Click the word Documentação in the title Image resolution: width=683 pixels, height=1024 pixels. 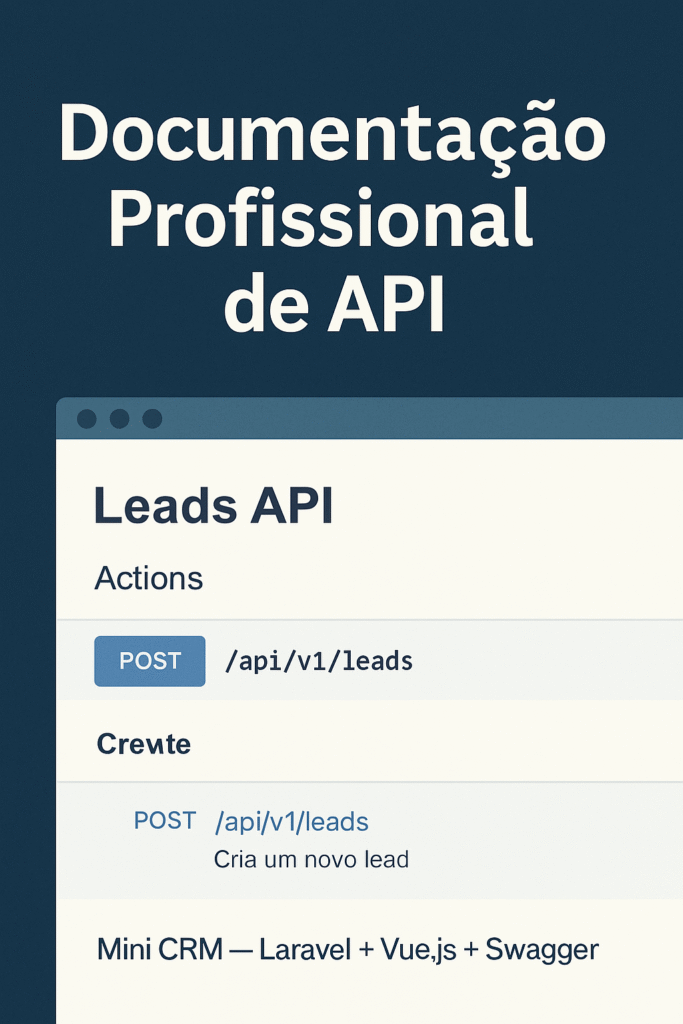tap(332, 136)
